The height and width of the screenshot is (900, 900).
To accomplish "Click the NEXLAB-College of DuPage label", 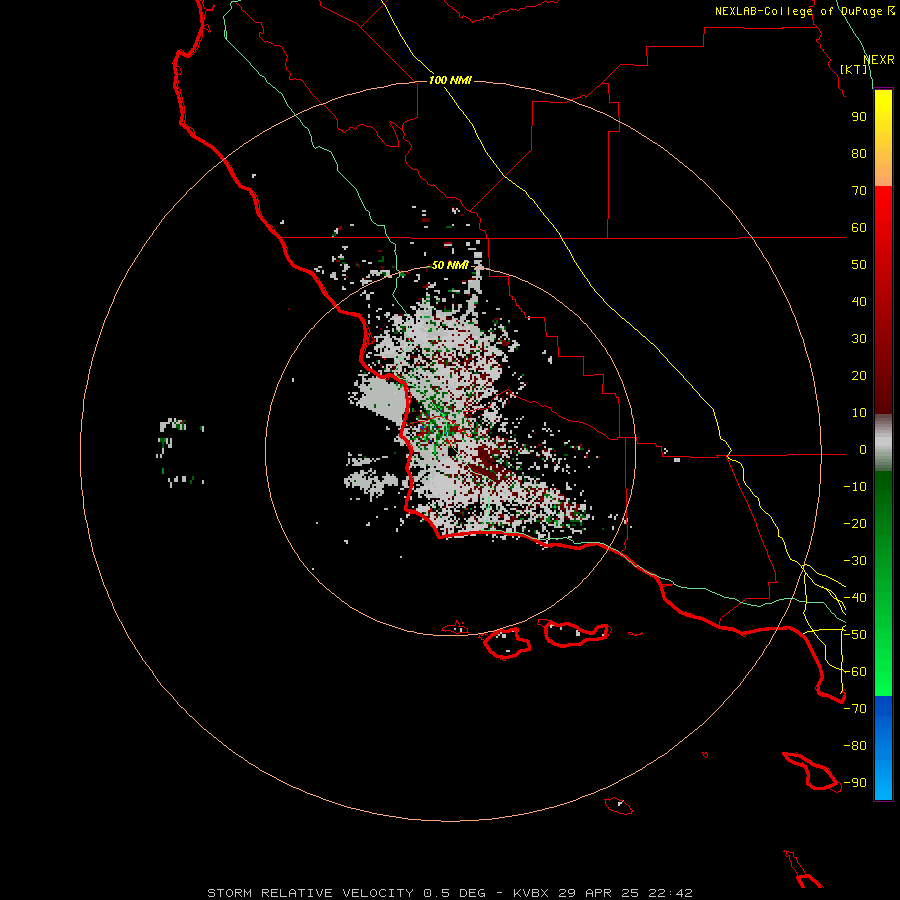I will click(x=804, y=11).
